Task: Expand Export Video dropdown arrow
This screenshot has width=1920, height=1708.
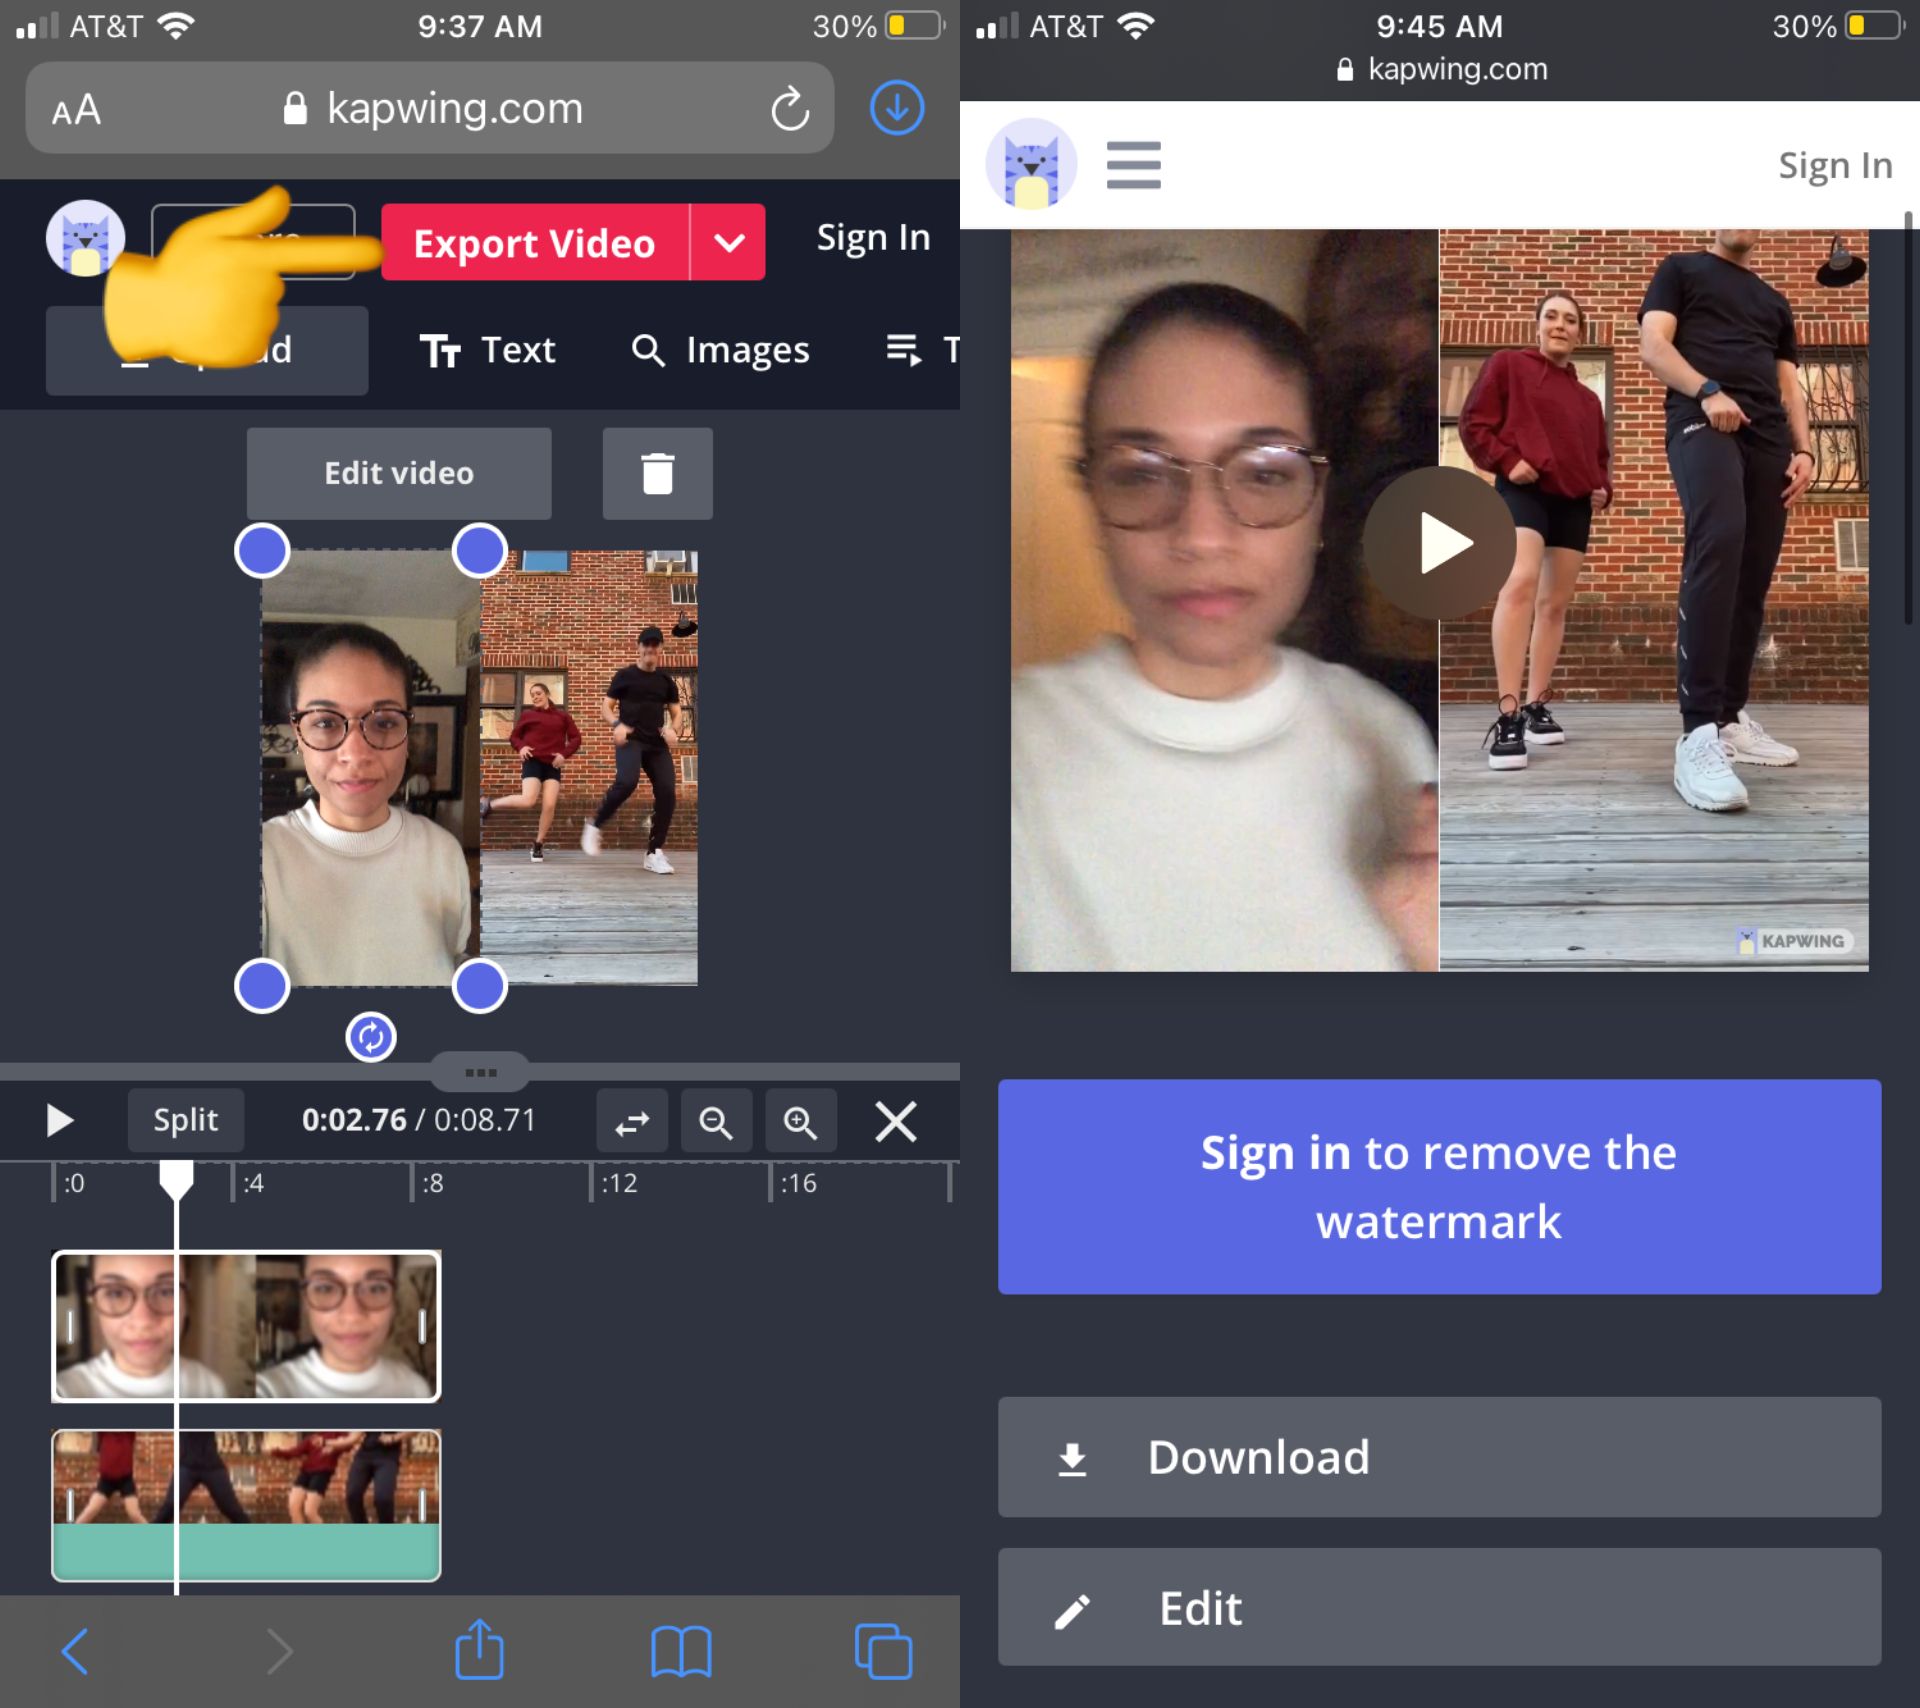Action: [x=729, y=243]
